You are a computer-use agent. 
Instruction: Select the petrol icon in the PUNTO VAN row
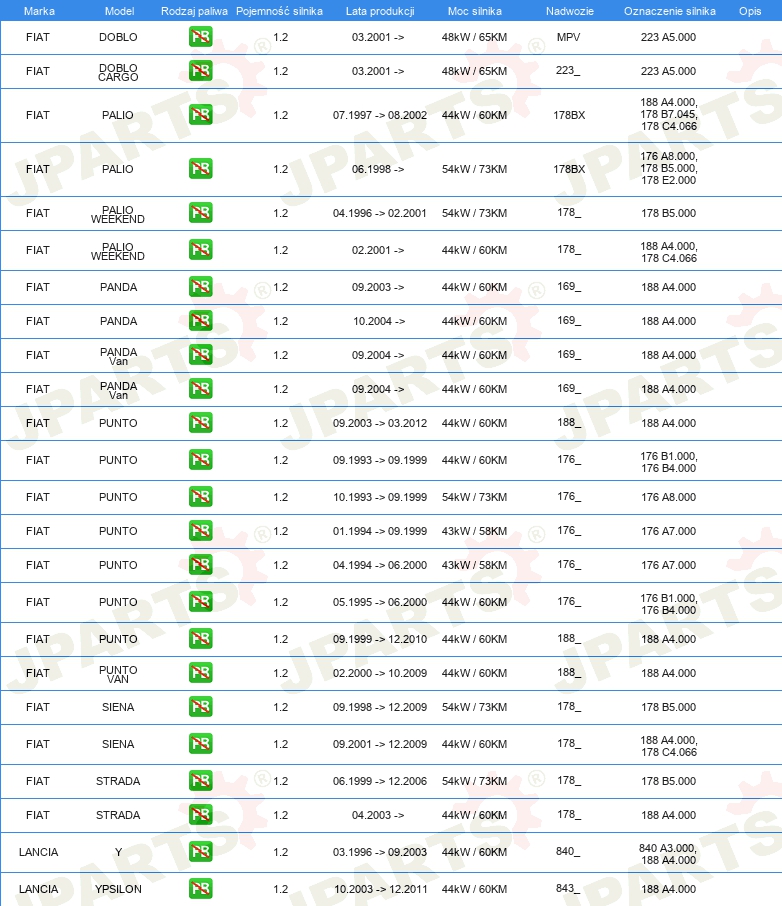[x=201, y=673]
